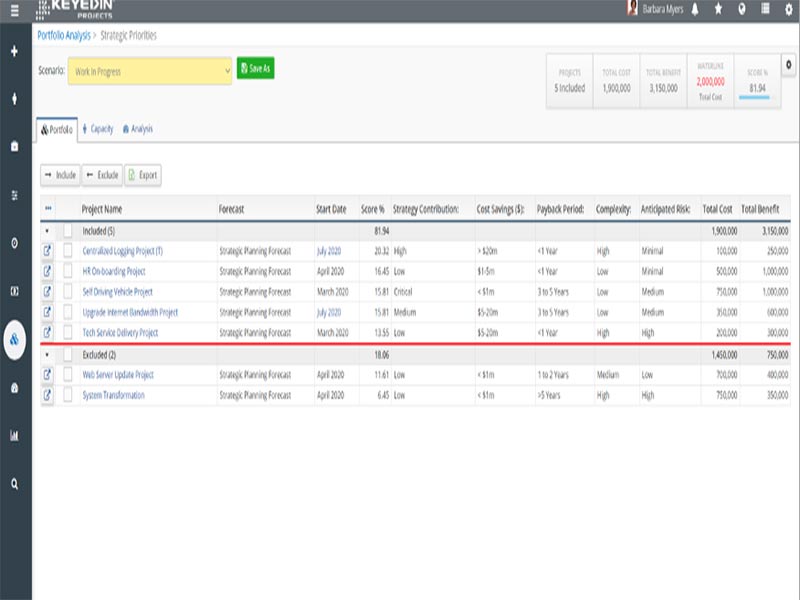Open favorites via the star icon

(718, 10)
